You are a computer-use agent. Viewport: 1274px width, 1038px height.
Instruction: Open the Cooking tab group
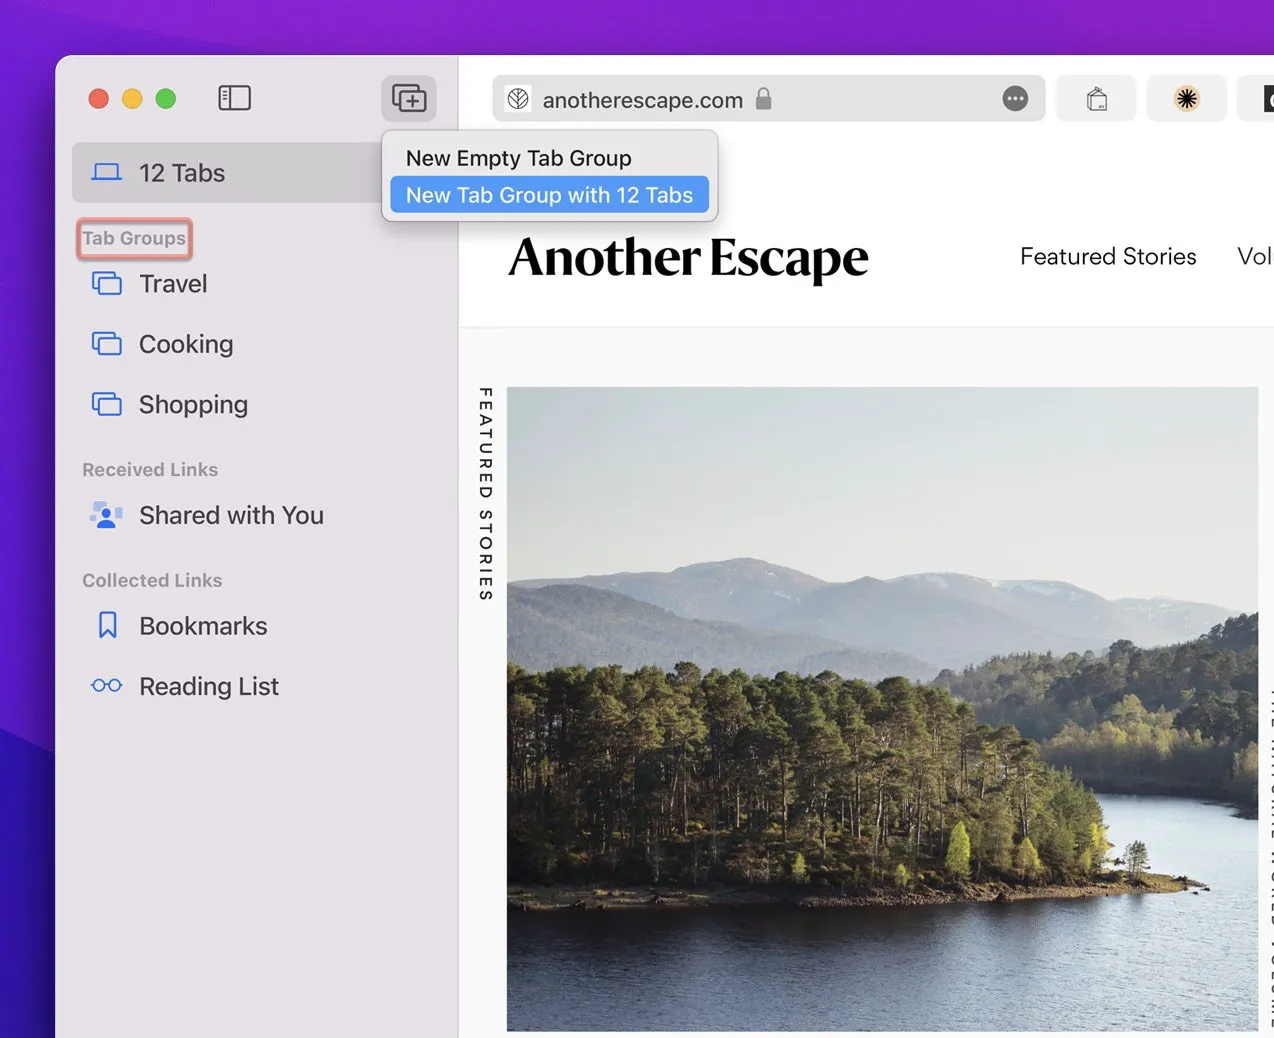coord(185,344)
